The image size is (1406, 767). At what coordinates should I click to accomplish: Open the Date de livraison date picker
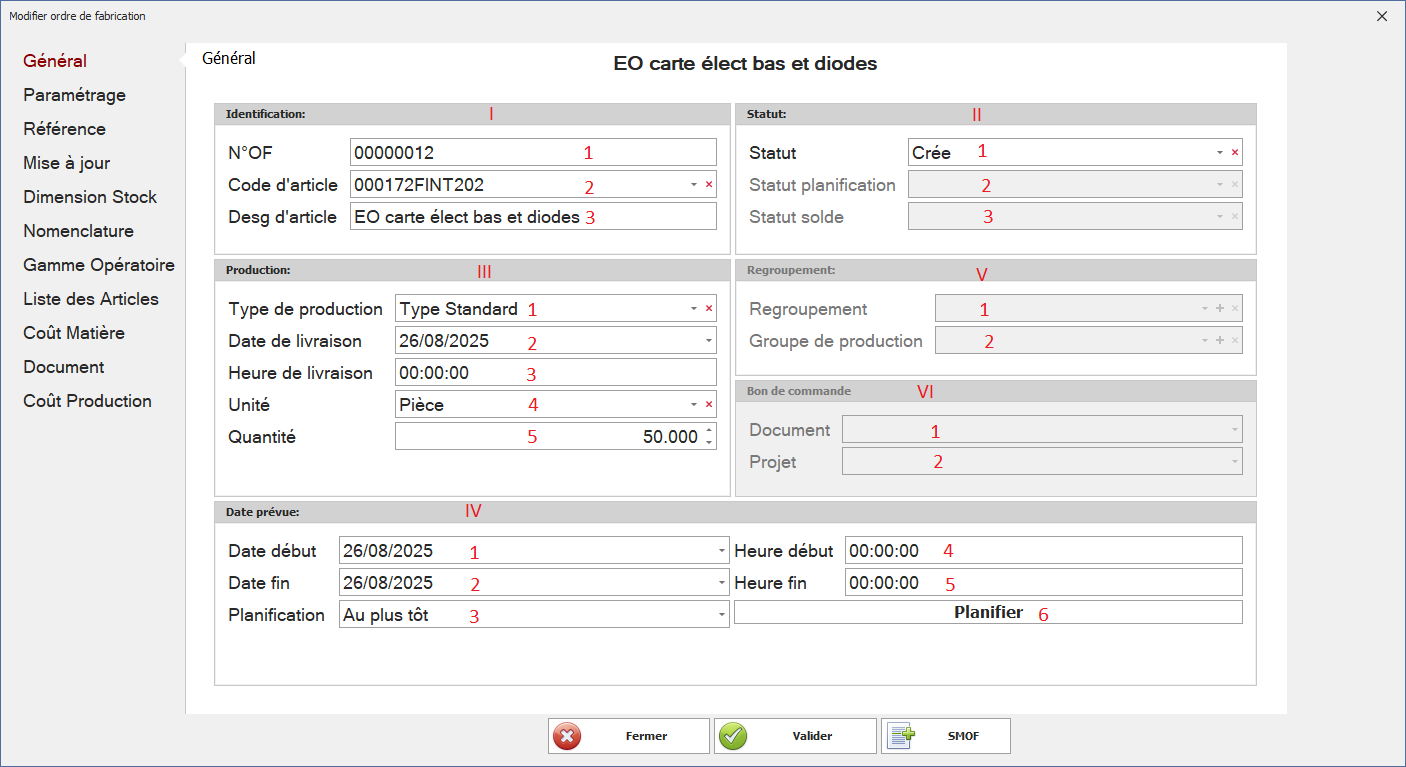[709, 341]
